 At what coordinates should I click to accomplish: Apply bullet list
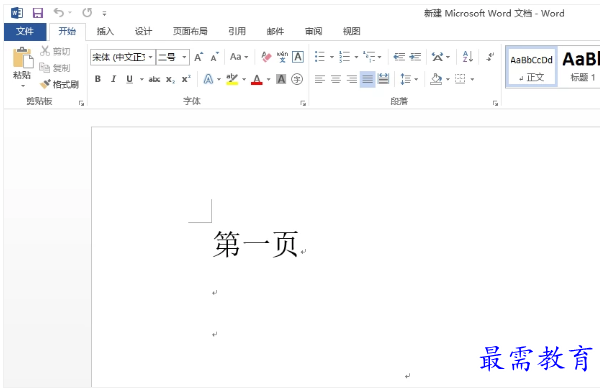point(320,57)
